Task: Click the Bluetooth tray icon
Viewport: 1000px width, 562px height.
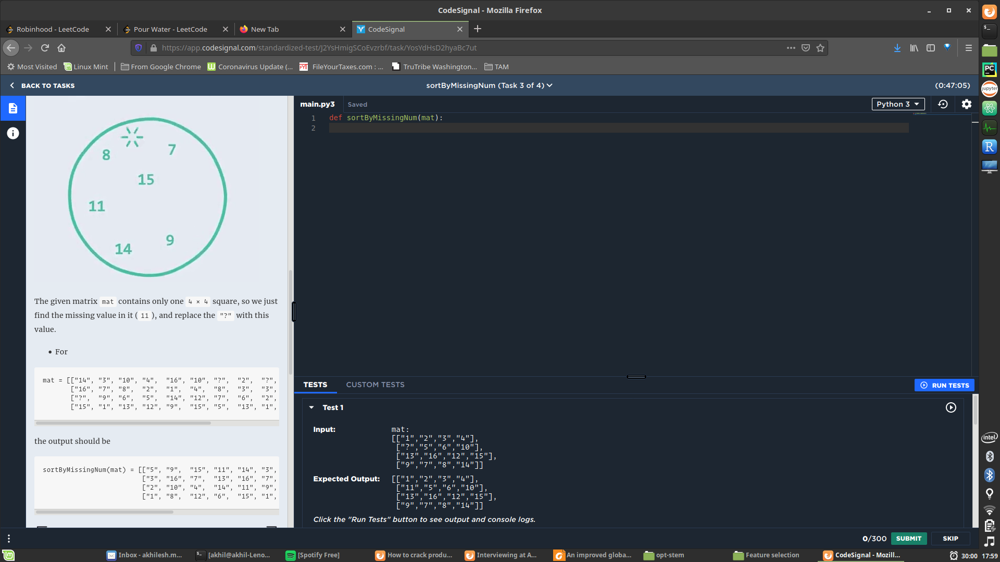Action: click(x=989, y=475)
